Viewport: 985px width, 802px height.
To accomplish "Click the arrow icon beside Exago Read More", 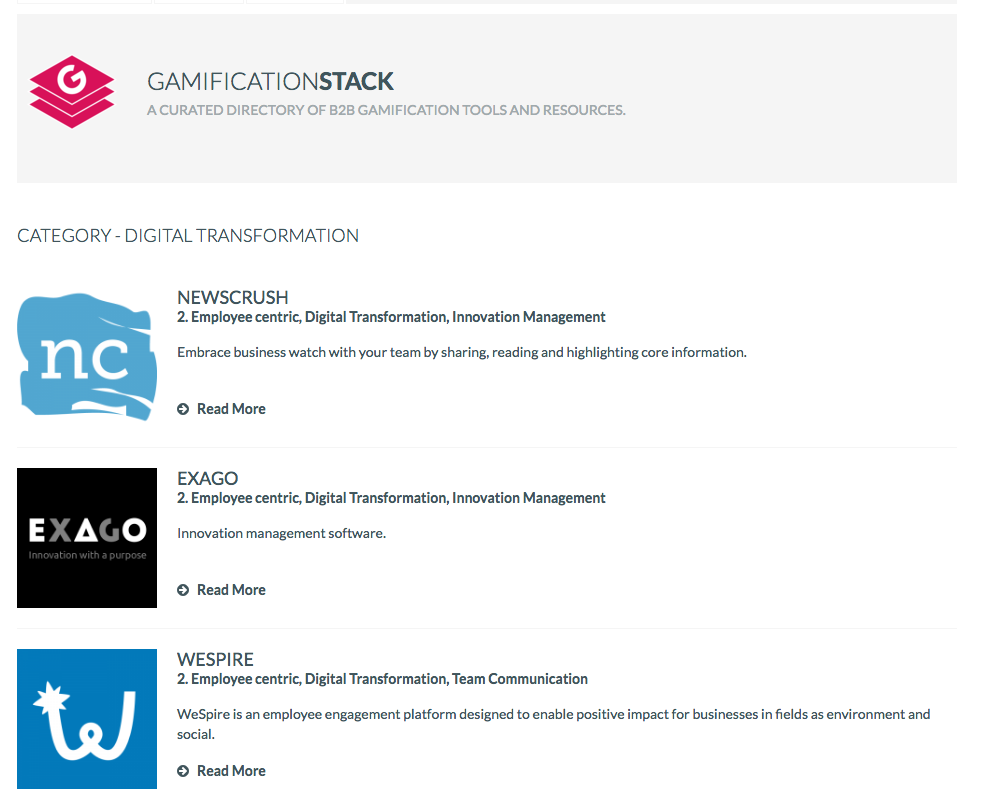I will (183, 589).
